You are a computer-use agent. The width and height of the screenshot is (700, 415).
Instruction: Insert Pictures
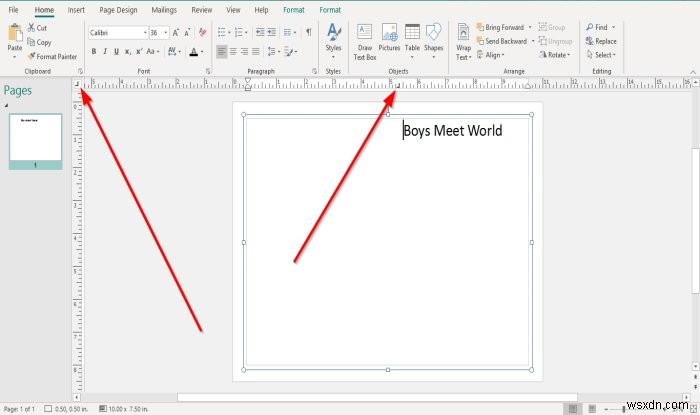pos(389,37)
